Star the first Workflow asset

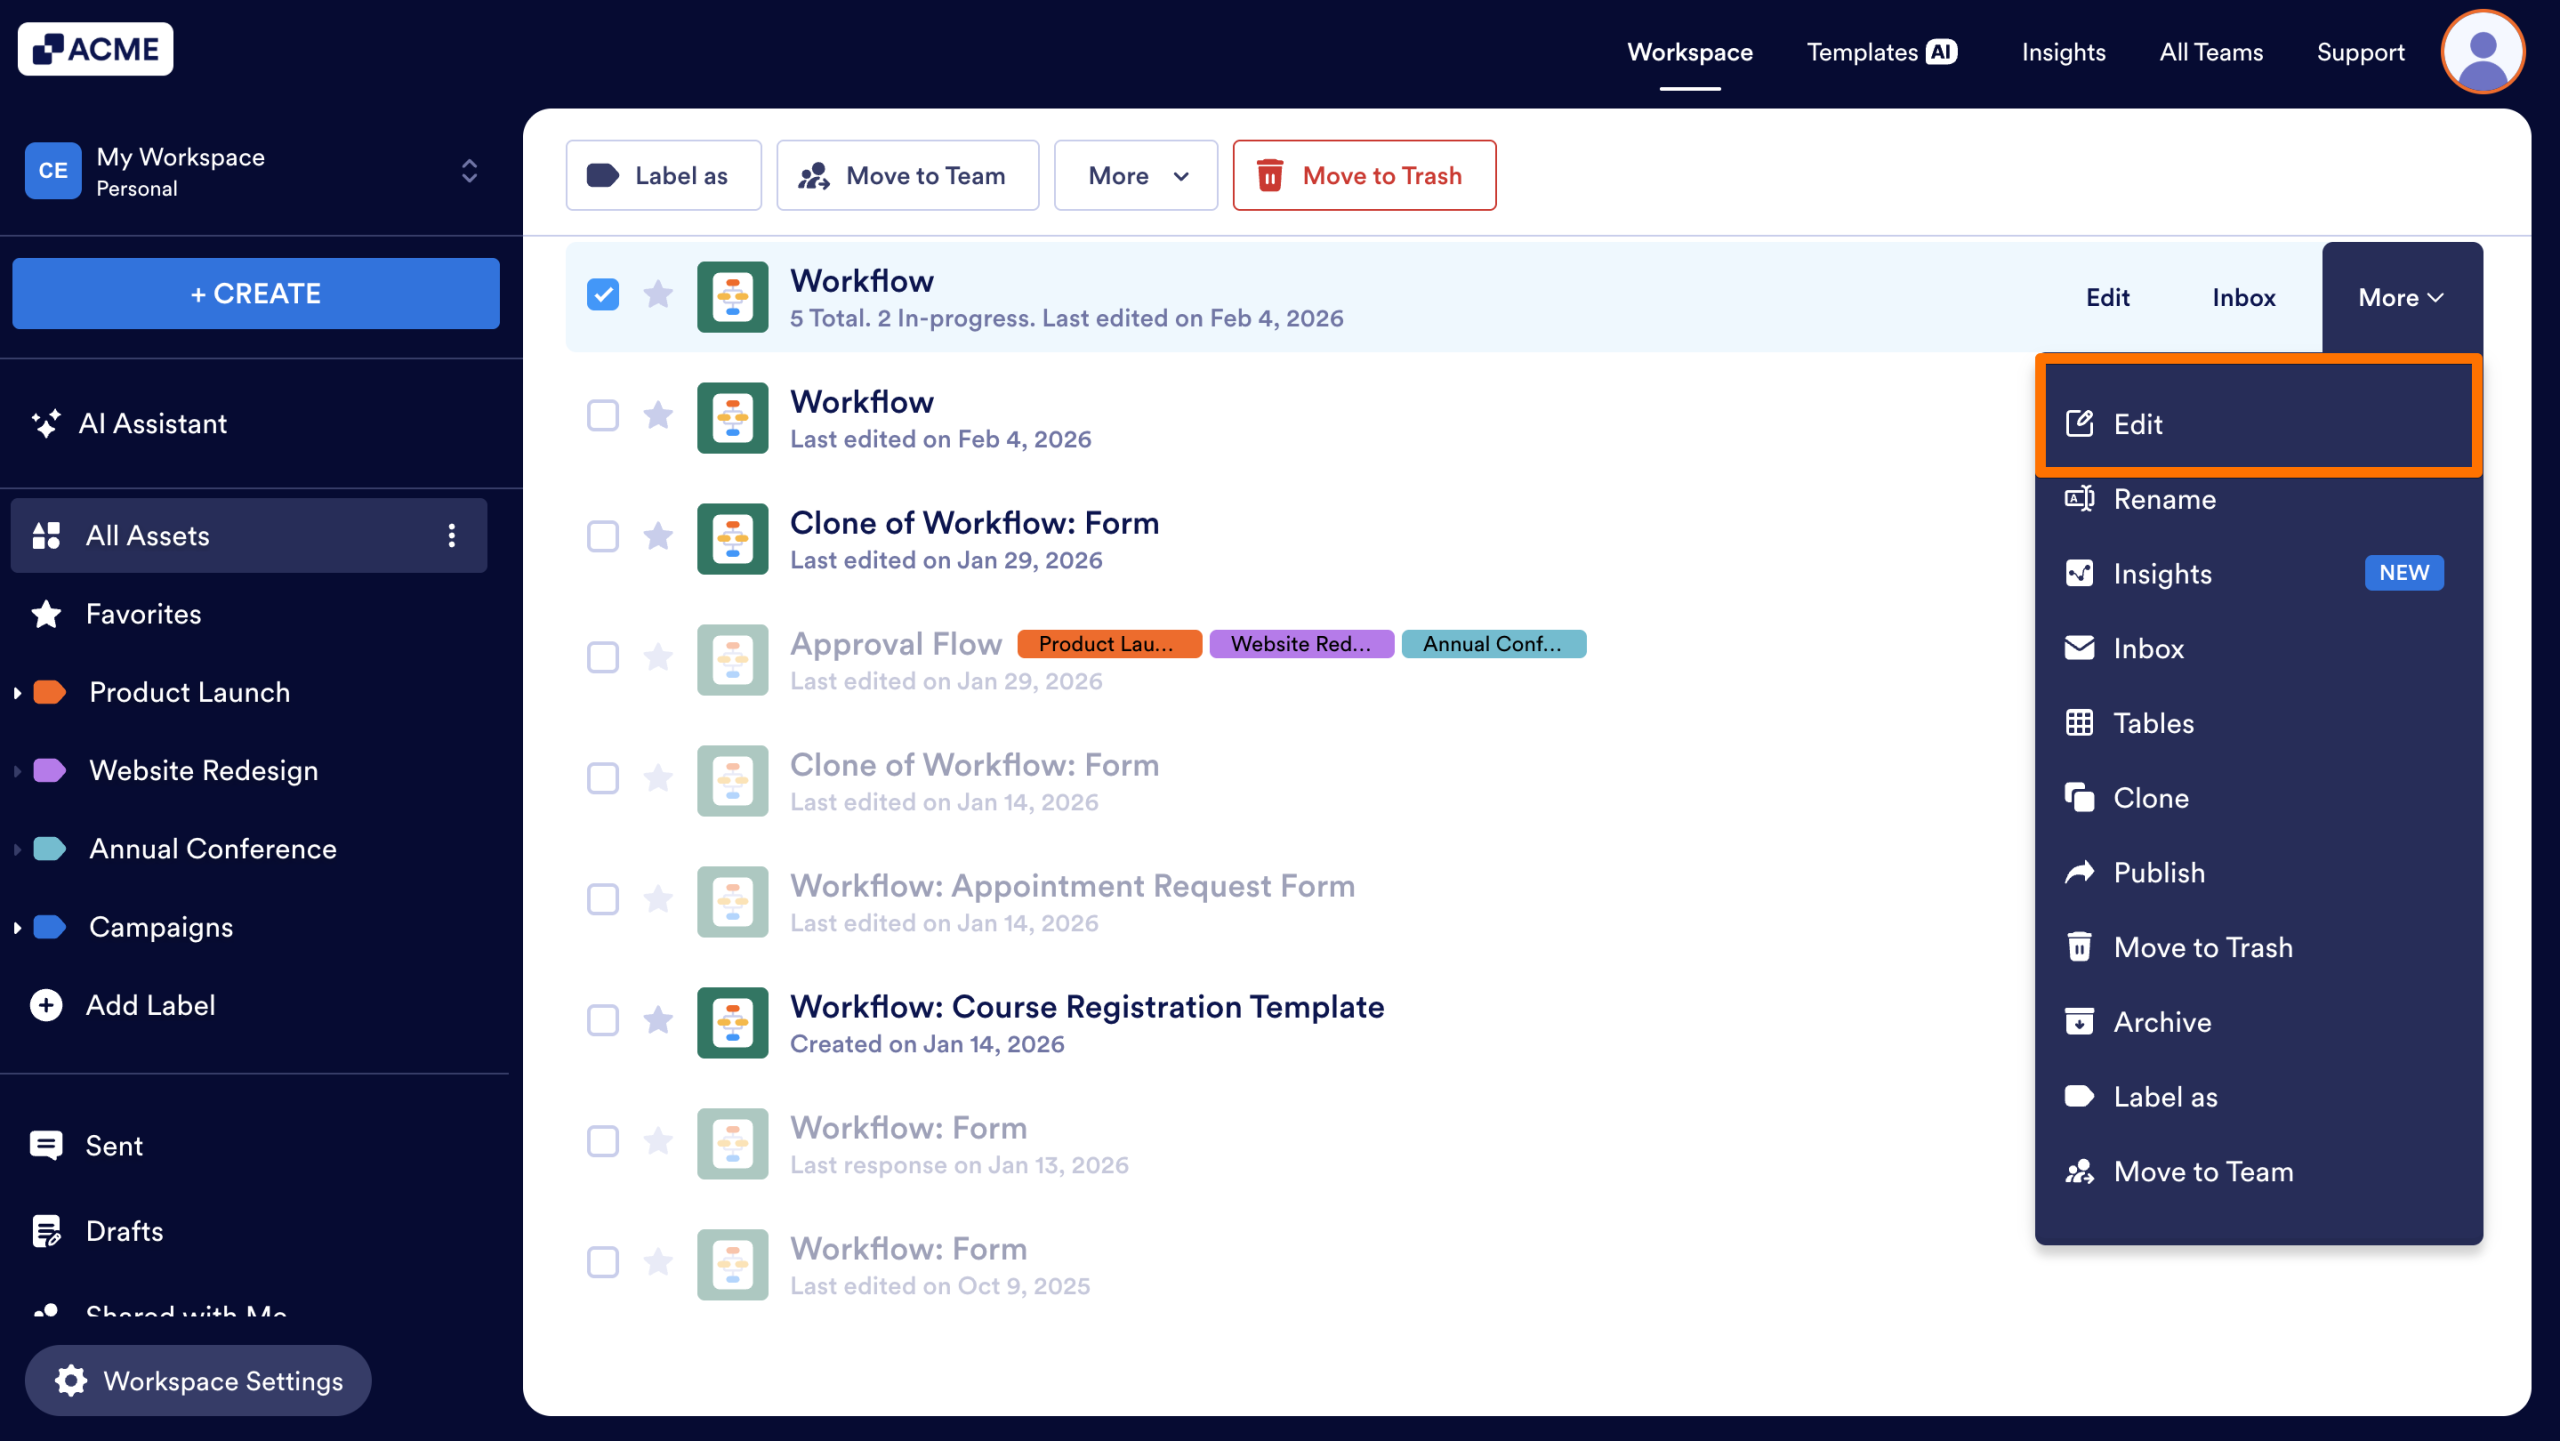658,296
